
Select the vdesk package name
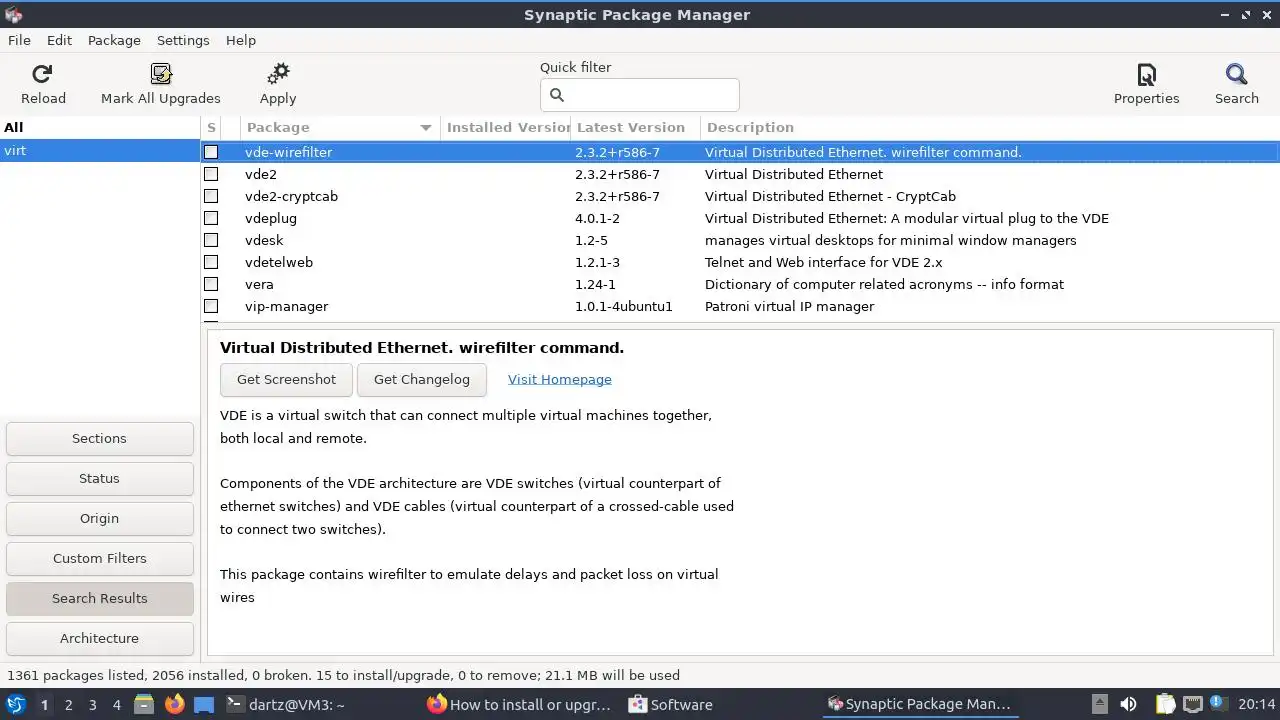click(x=264, y=240)
